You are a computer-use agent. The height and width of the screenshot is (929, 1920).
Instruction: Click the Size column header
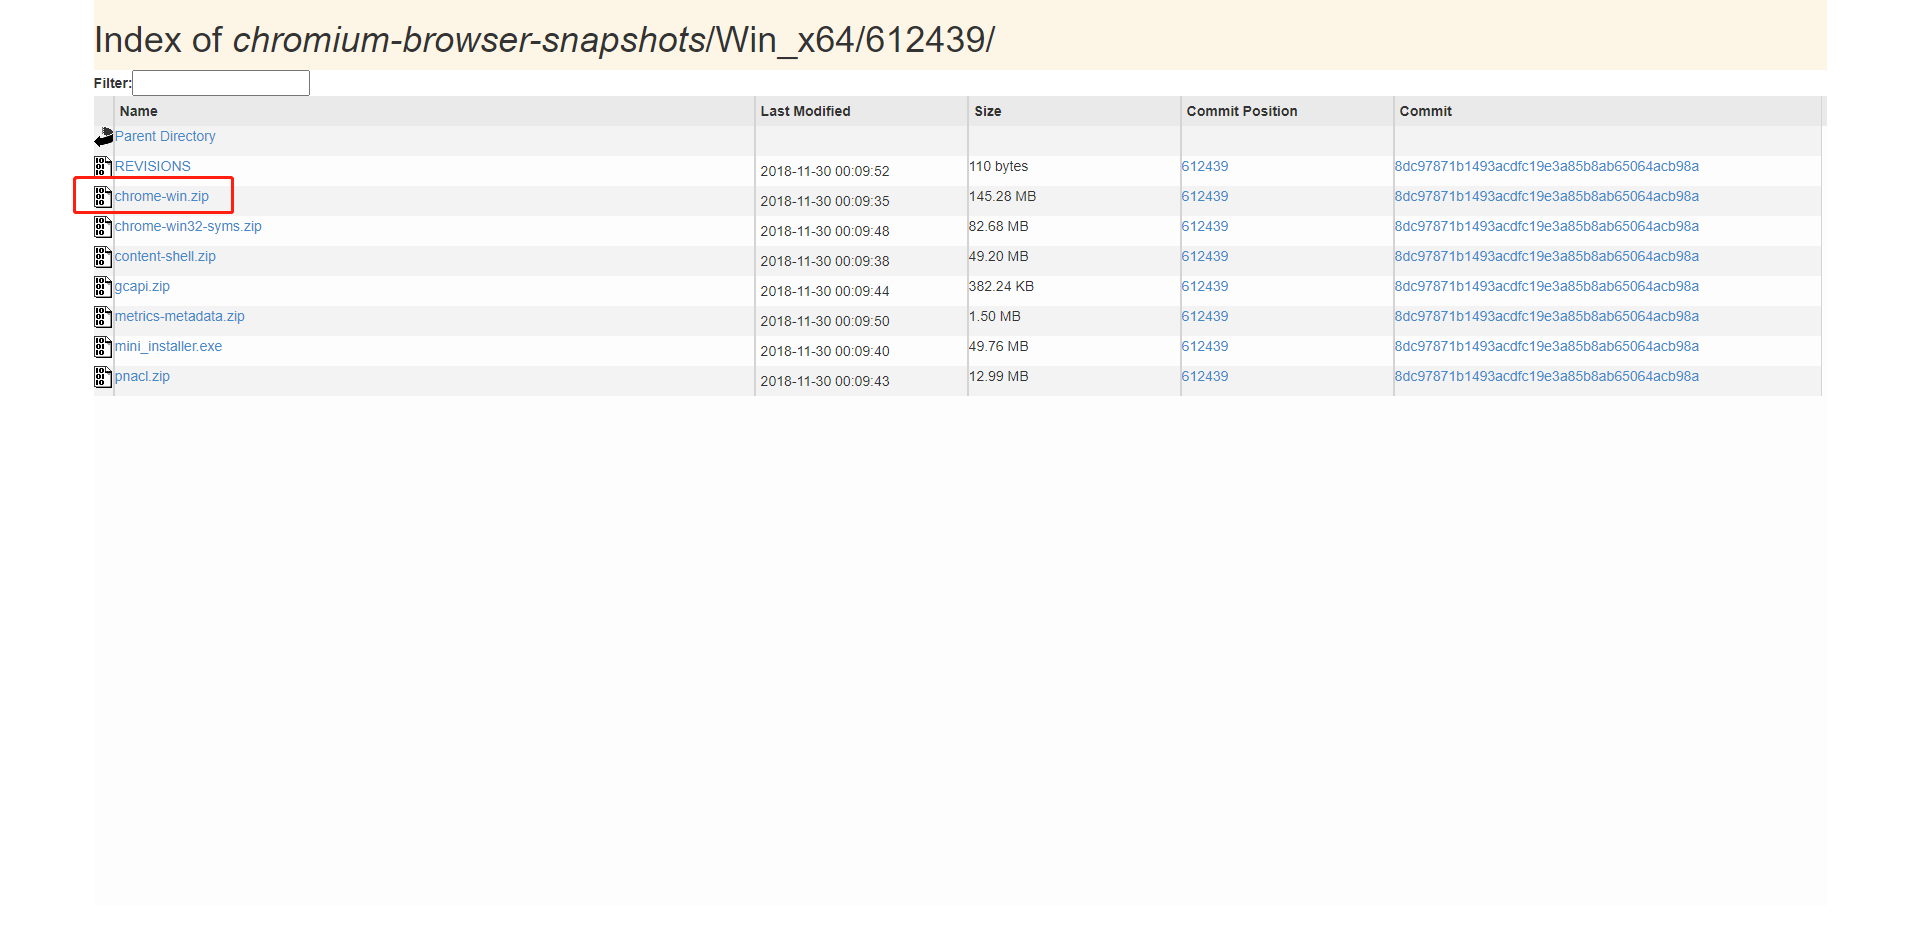click(x=988, y=112)
